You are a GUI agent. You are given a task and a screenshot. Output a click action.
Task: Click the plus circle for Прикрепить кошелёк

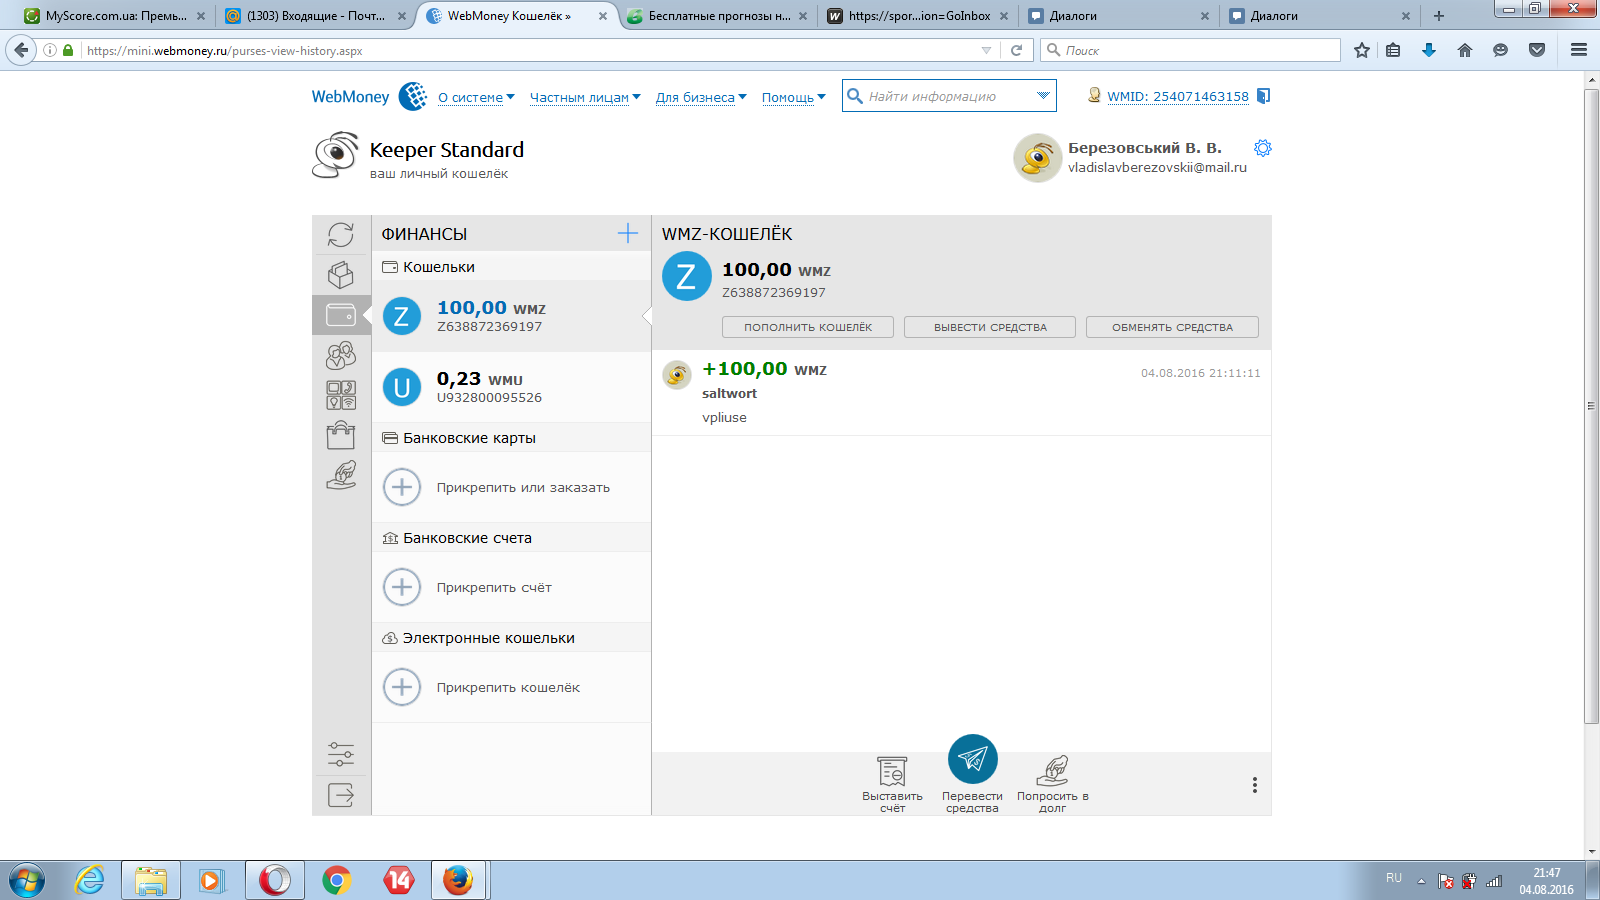point(402,687)
